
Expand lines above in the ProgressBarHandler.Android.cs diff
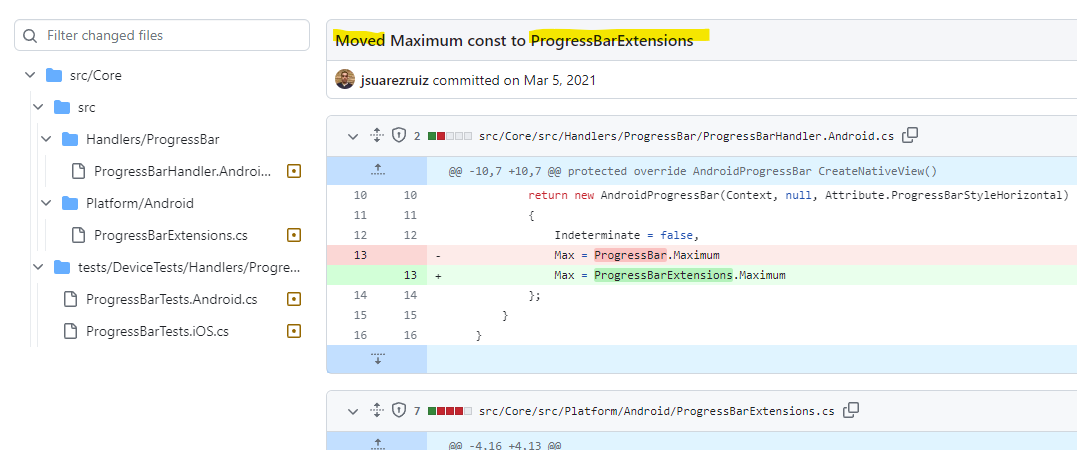377,170
